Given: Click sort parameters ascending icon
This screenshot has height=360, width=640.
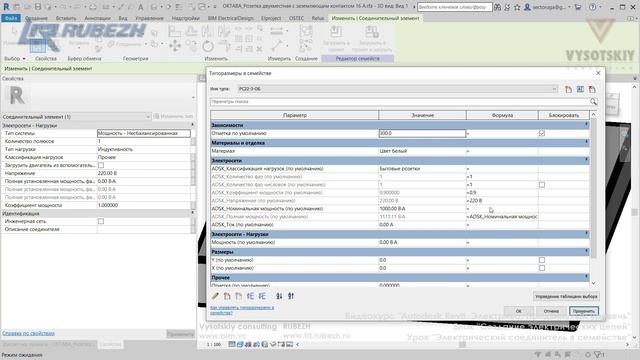Looking at the screenshot, I should (279, 296).
